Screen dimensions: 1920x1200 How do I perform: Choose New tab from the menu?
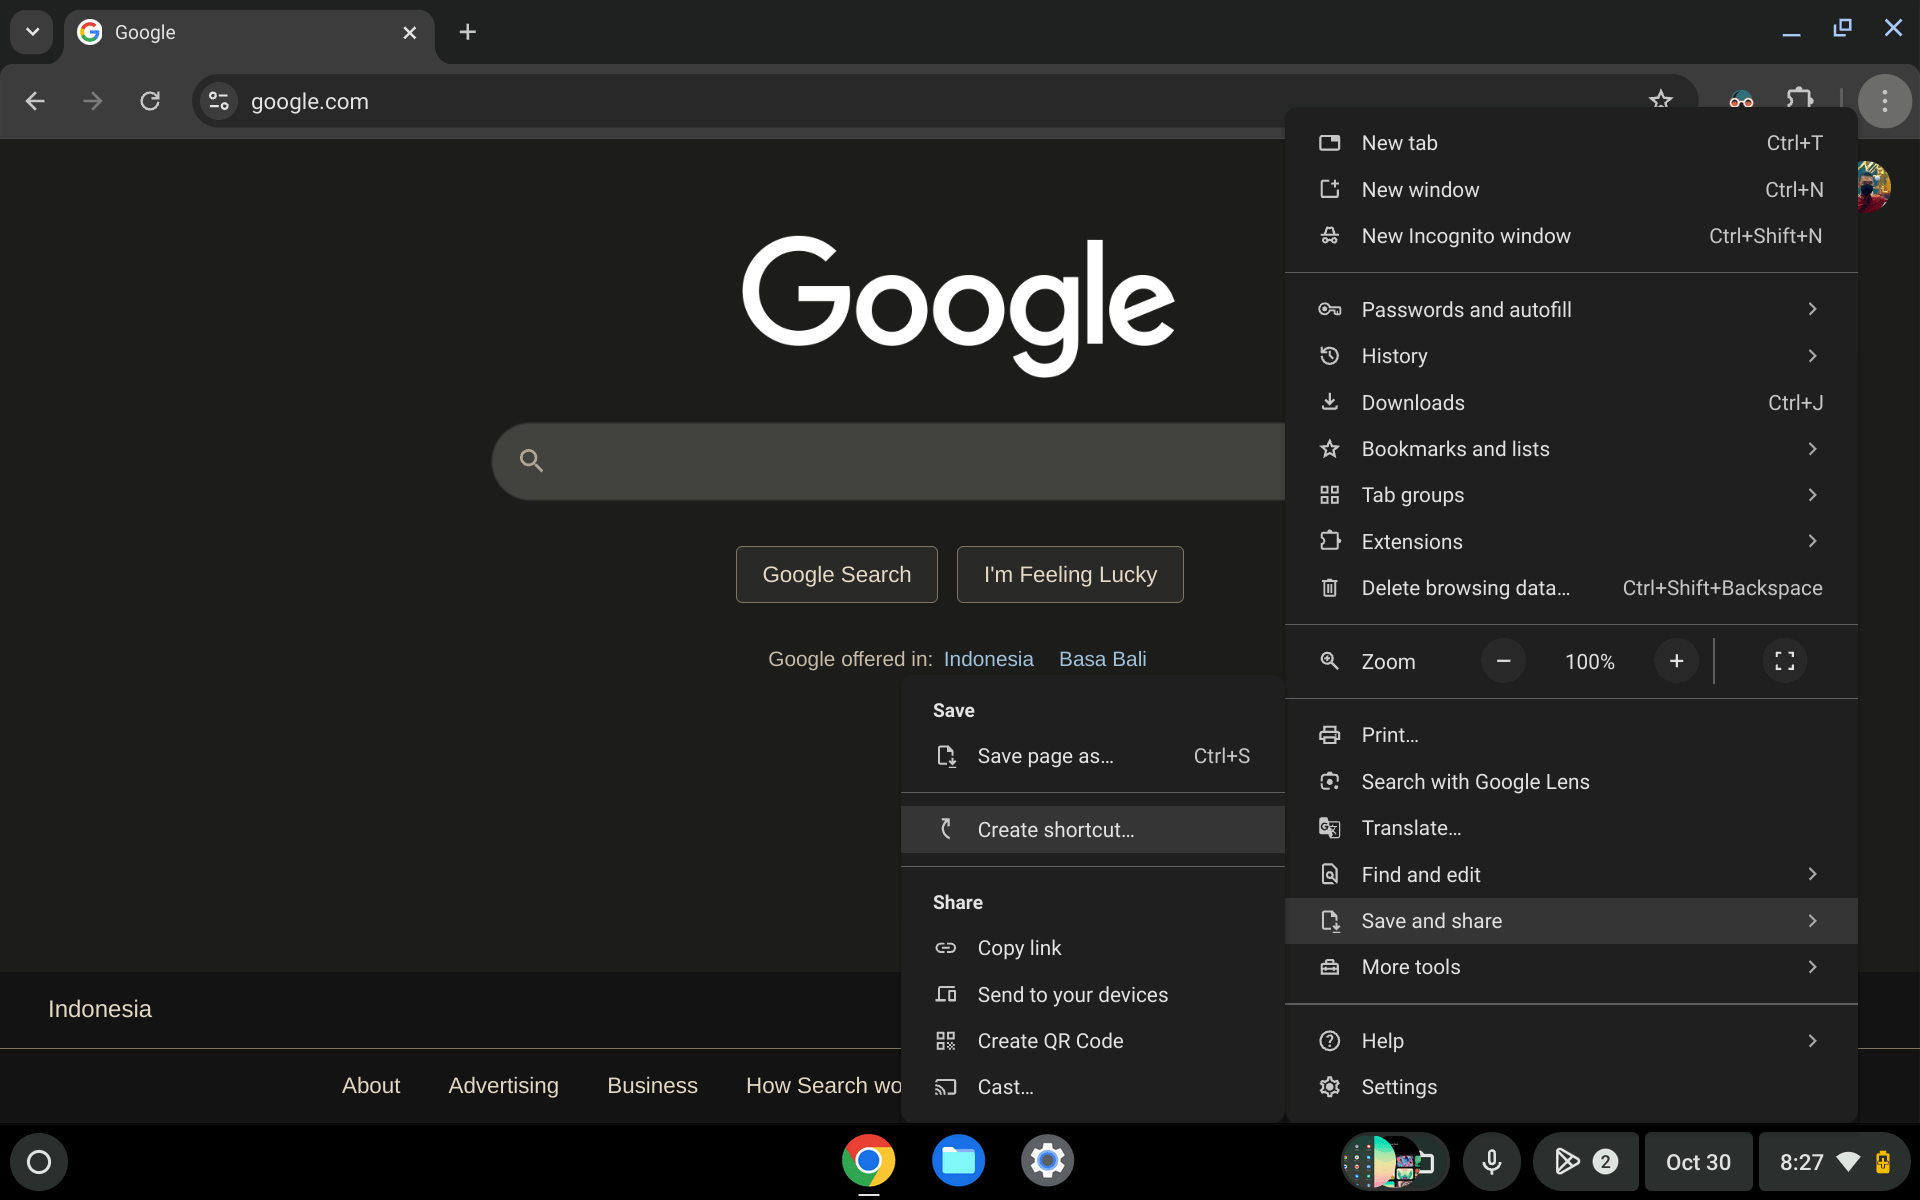(1571, 143)
